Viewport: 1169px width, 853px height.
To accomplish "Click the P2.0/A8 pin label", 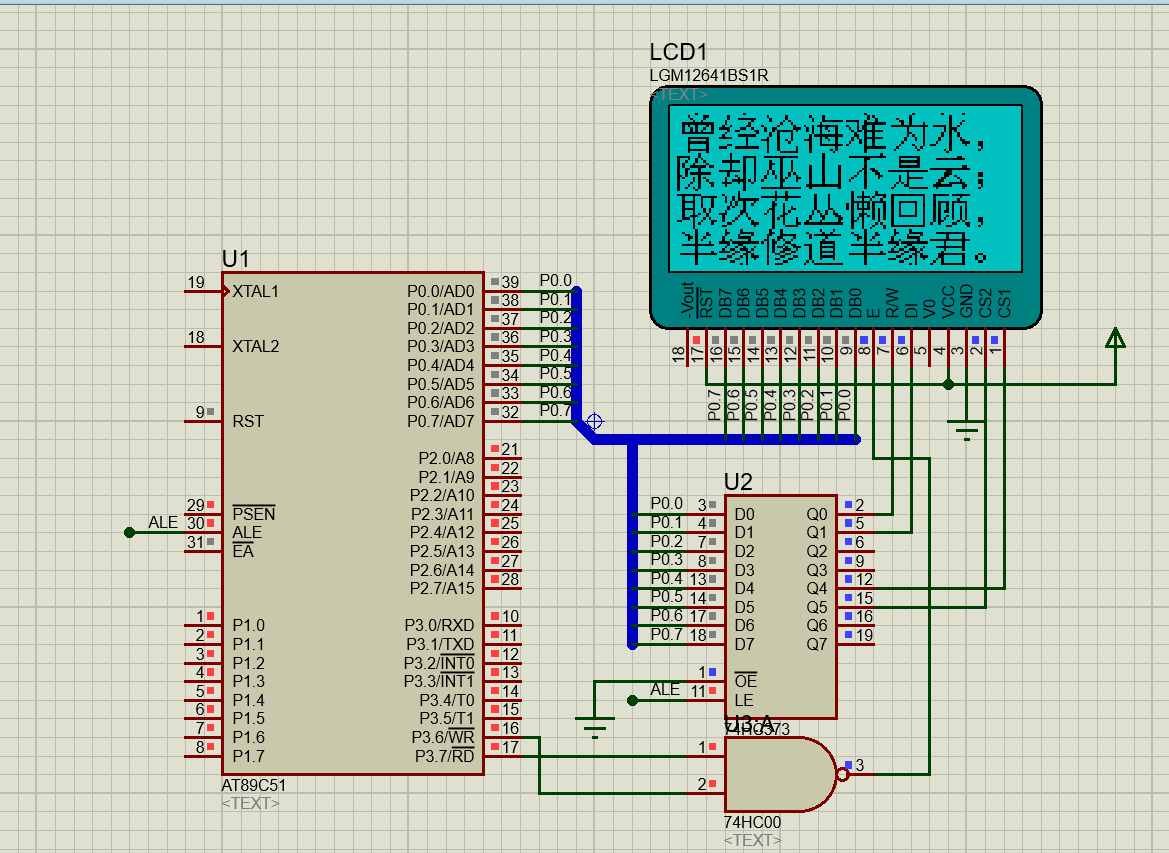I will [446, 458].
